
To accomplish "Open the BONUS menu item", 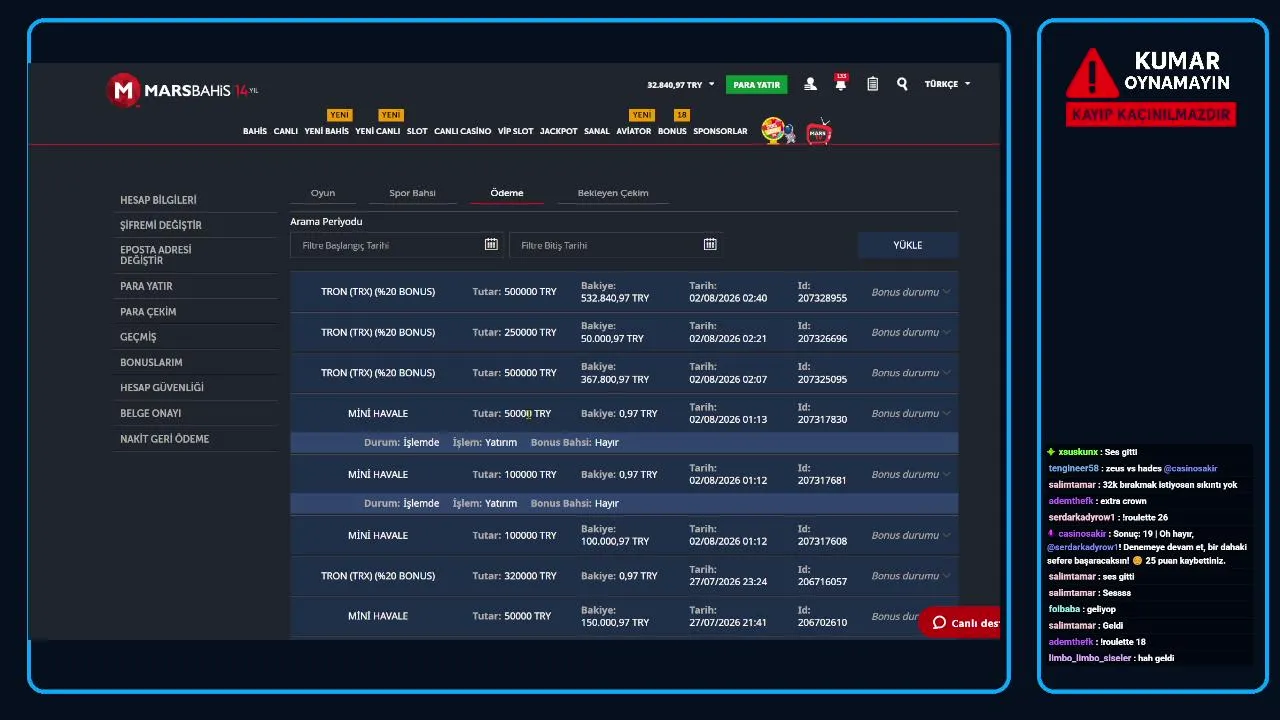I will tap(672, 131).
